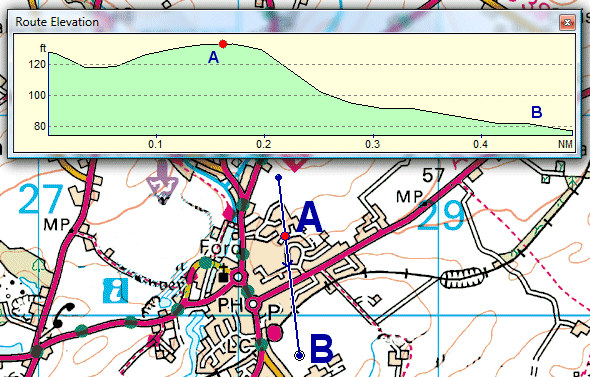
Task: Click route start point north of A
Action: coord(278,177)
